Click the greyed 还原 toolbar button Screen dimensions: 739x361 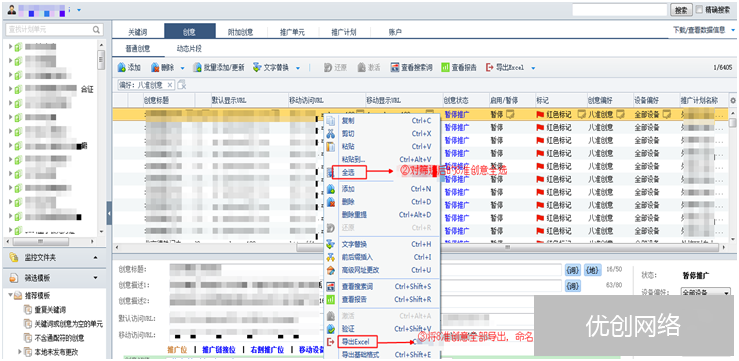(x=336, y=68)
